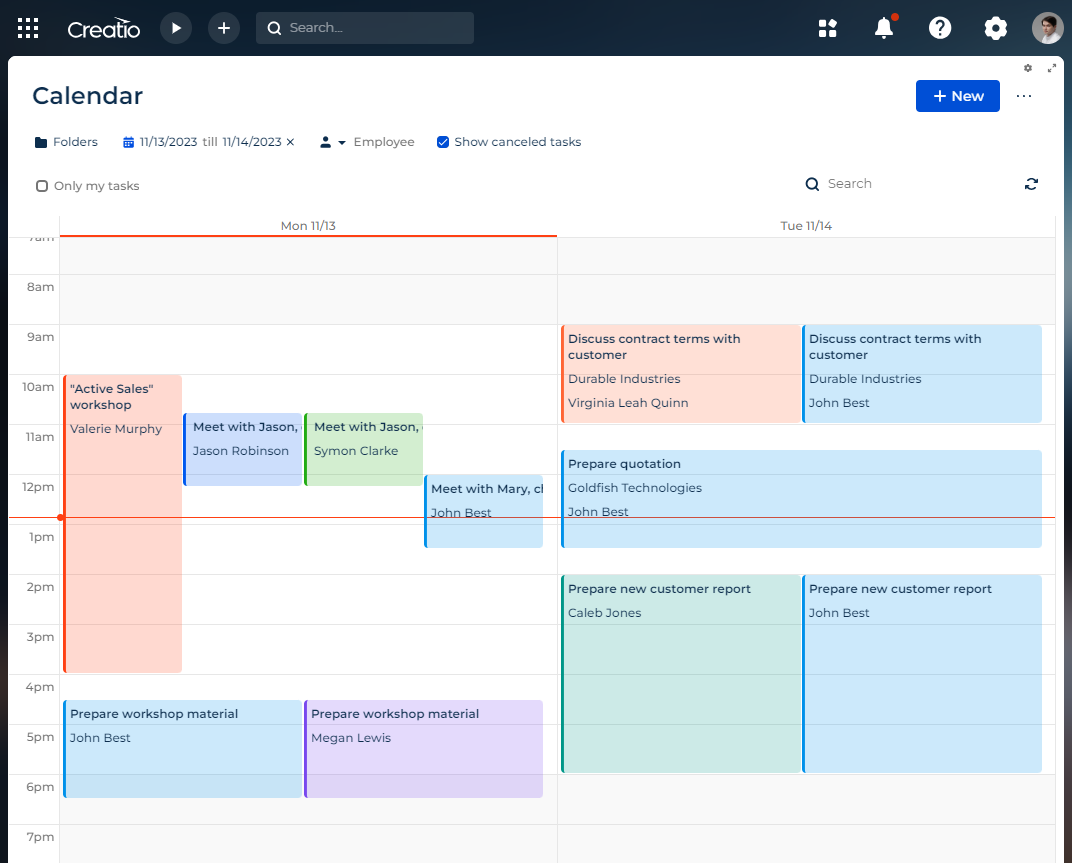Focus the calendar Search field
The height and width of the screenshot is (863, 1072).
tap(909, 184)
